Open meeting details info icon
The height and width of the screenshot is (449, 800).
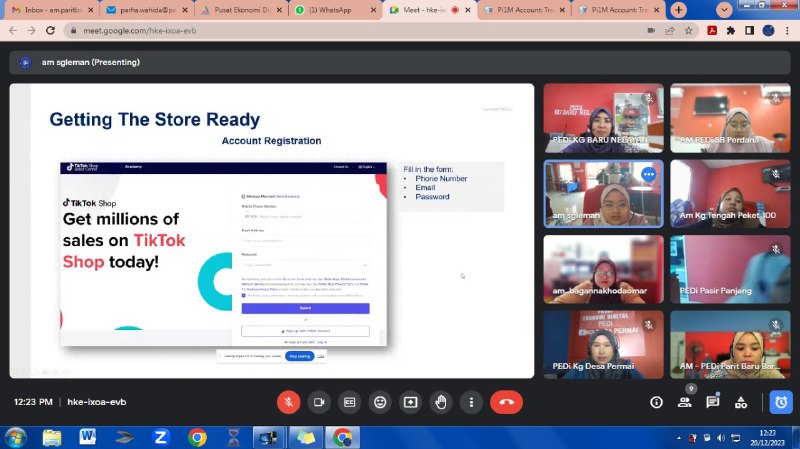point(656,403)
